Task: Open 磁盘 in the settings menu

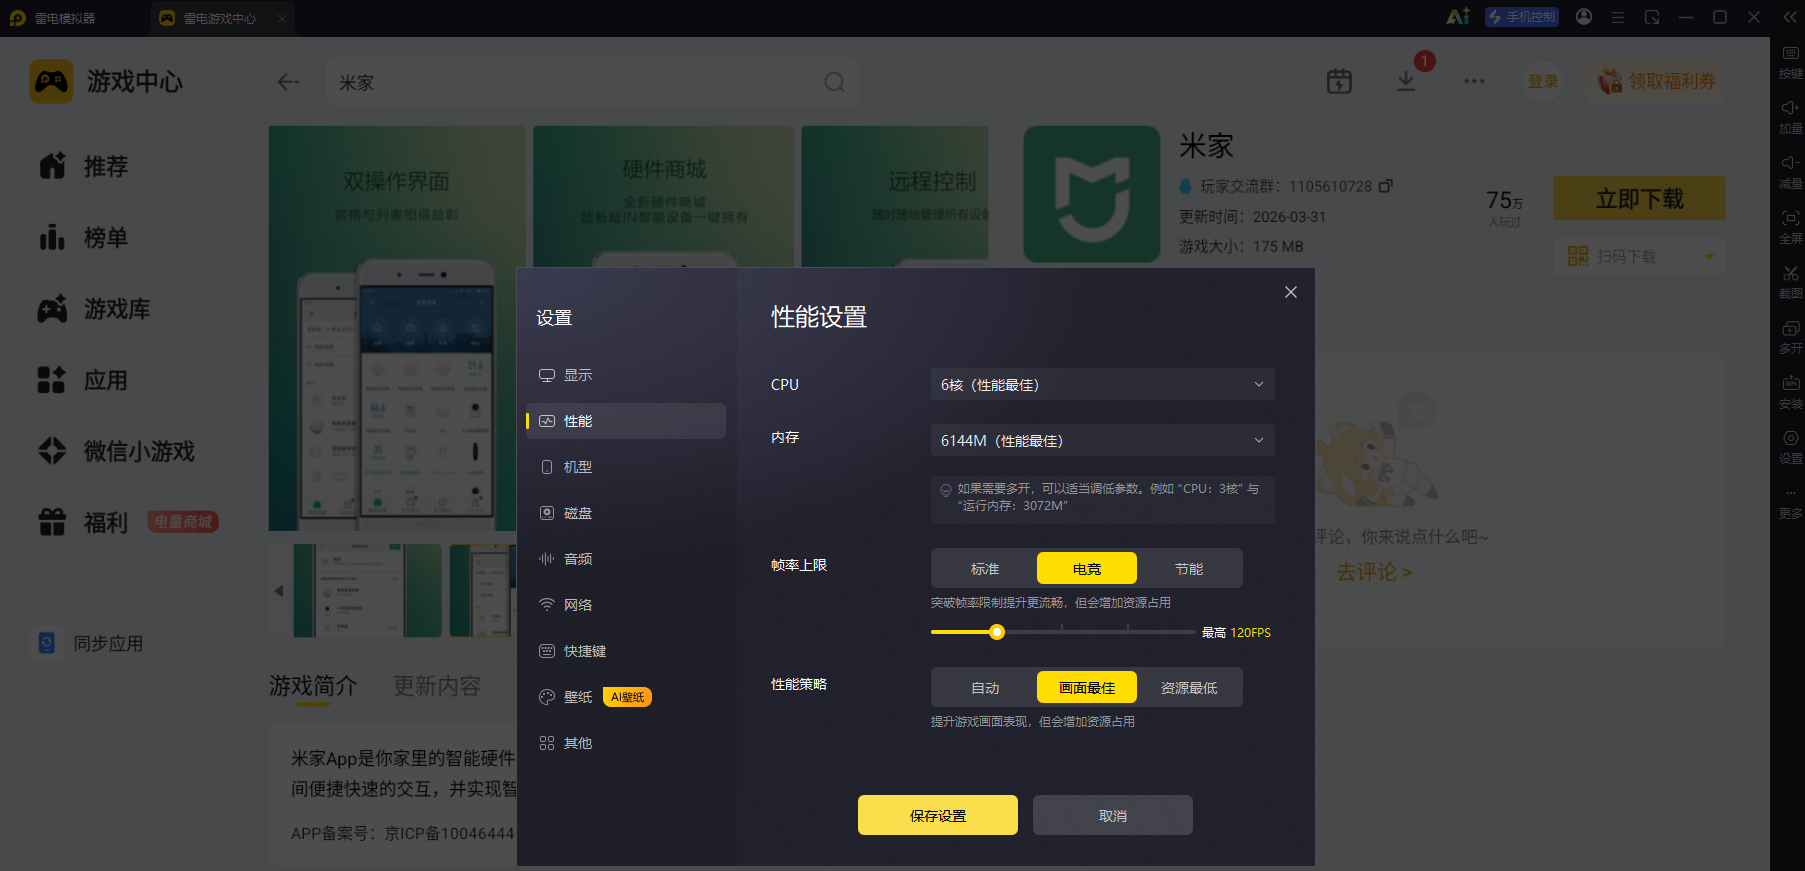Action: 626,513
